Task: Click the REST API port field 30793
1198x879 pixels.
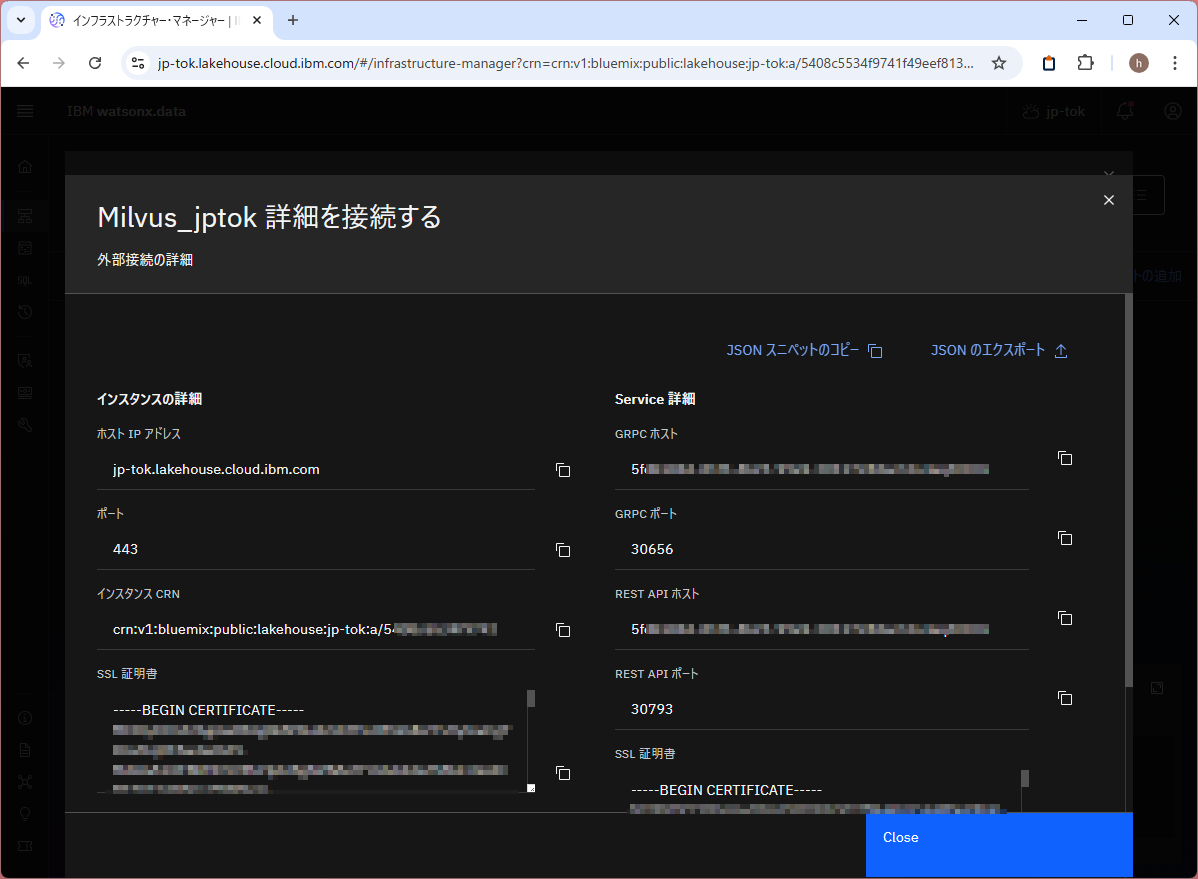Action: click(x=821, y=709)
